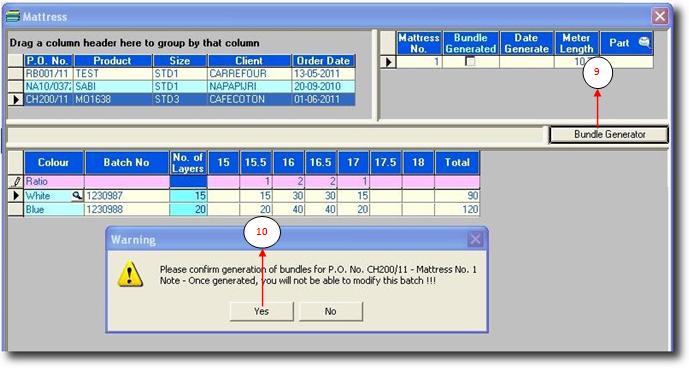Image resolution: width=689 pixels, height=368 pixels.
Task: Click the row arrow beside White colour row
Action: pos(16,196)
